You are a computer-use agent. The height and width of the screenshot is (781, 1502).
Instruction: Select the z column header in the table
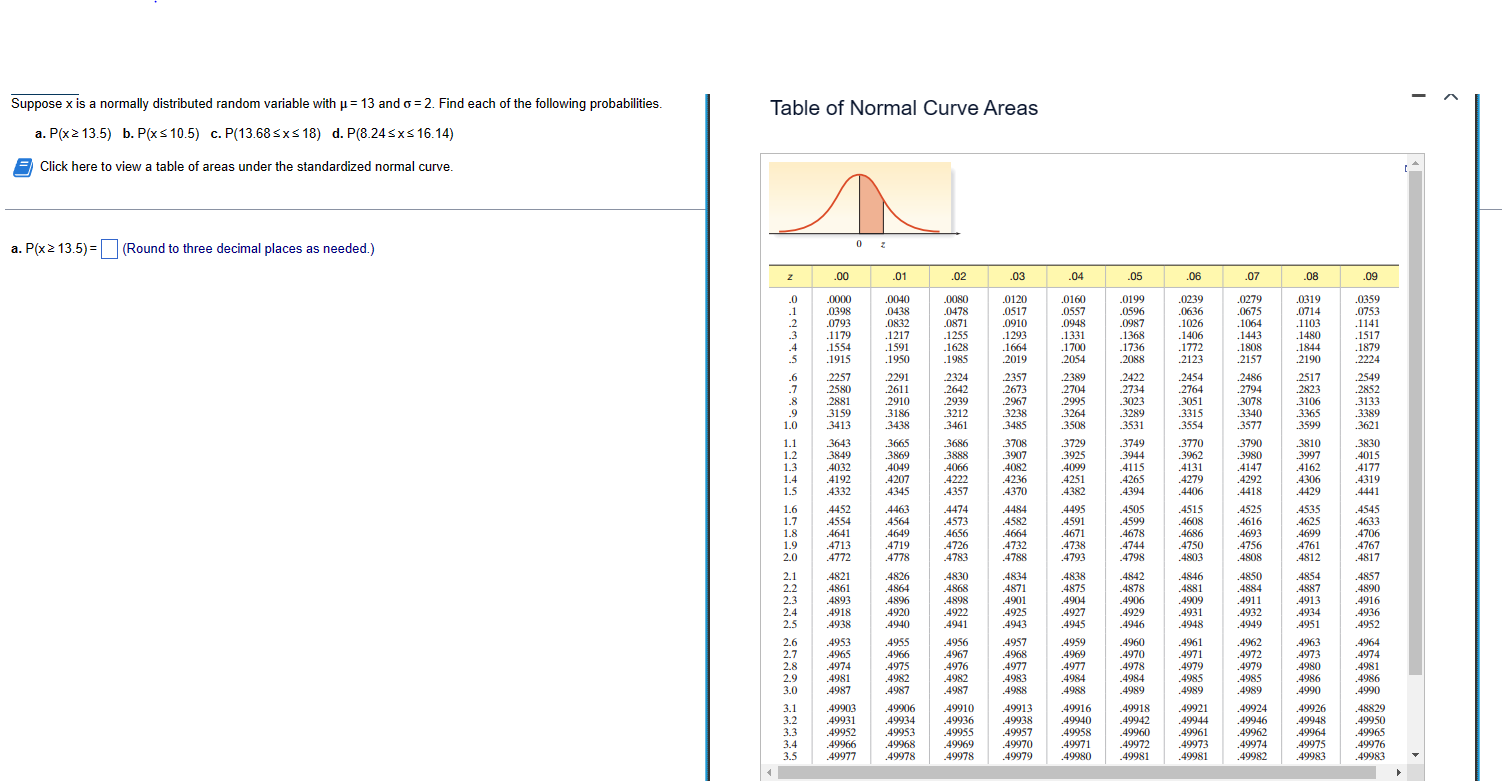(x=791, y=276)
